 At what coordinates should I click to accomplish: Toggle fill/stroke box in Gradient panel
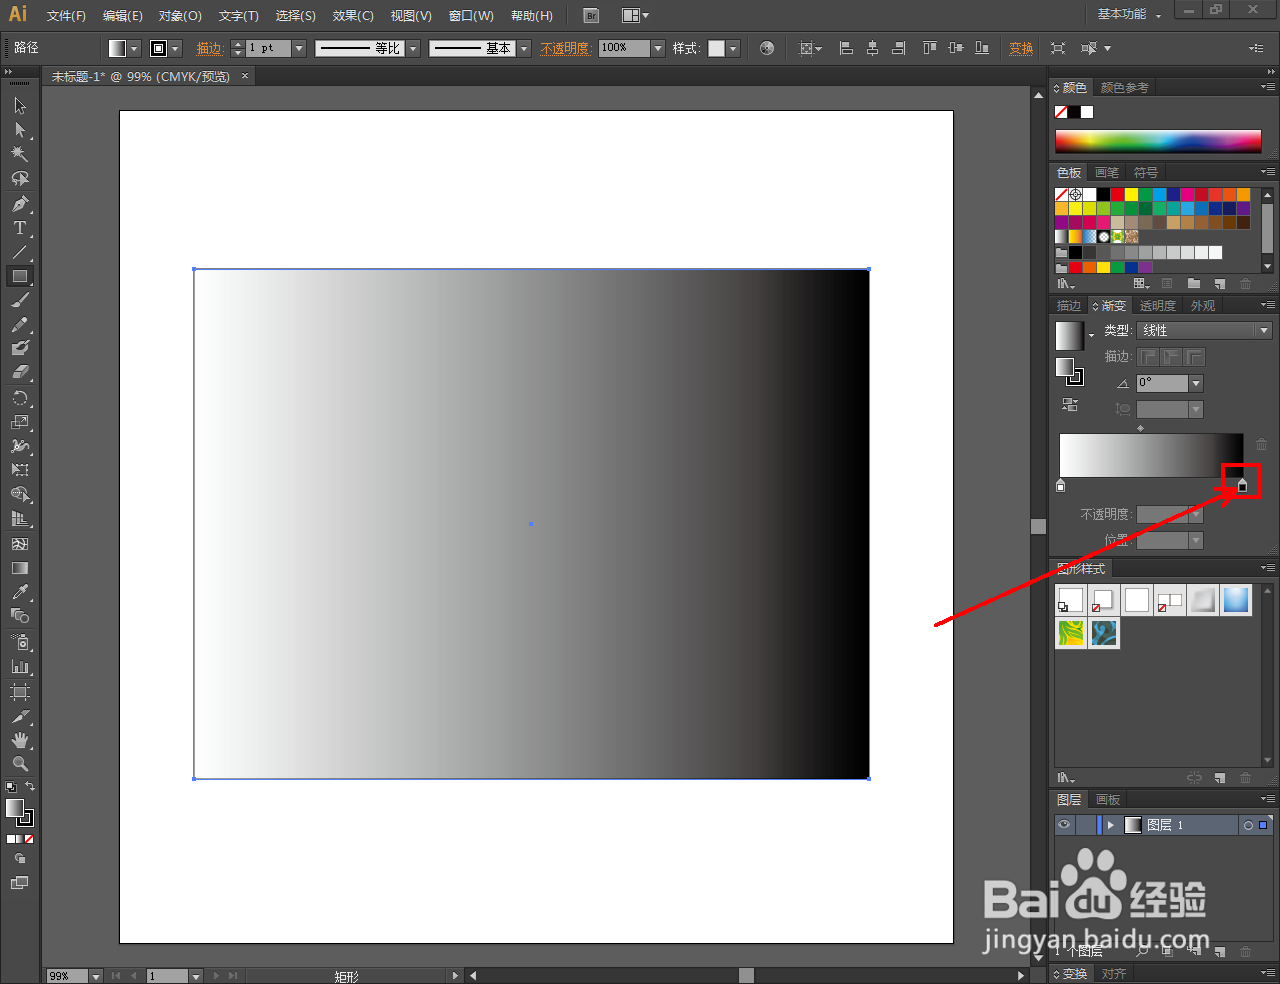(x=1069, y=372)
